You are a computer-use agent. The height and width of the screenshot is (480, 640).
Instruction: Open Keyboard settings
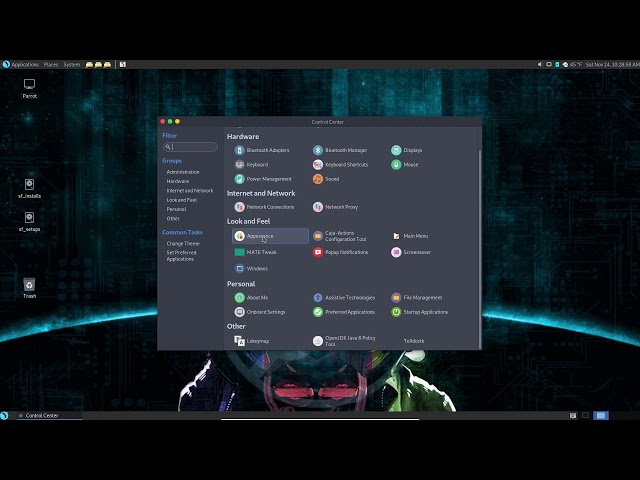[251, 164]
